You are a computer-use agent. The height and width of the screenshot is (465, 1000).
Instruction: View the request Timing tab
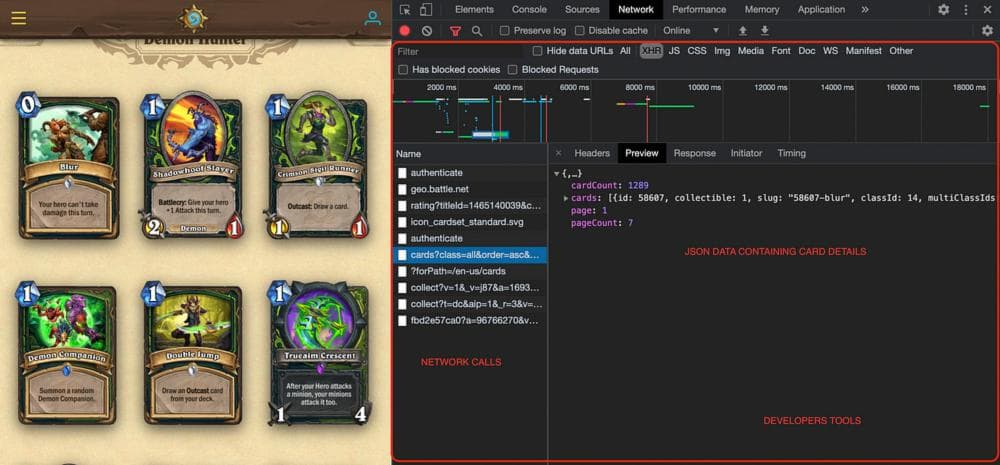tap(791, 153)
